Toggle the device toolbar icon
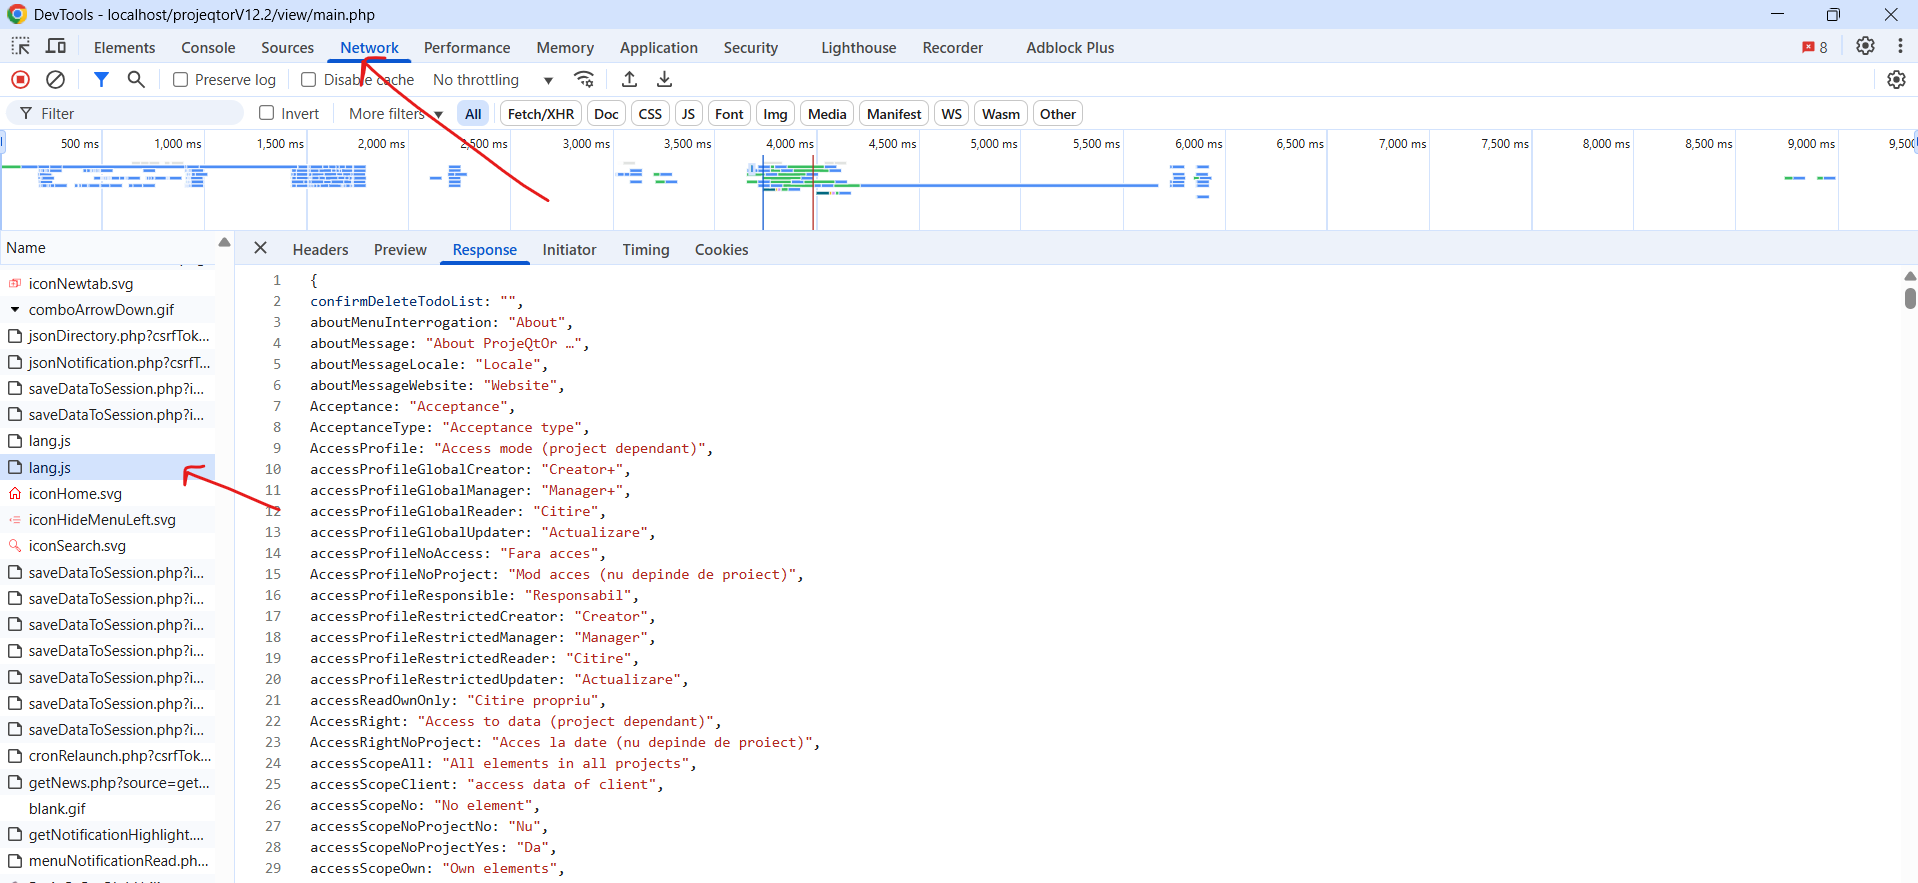Viewport: 1918px width, 883px height. pyautogui.click(x=56, y=46)
